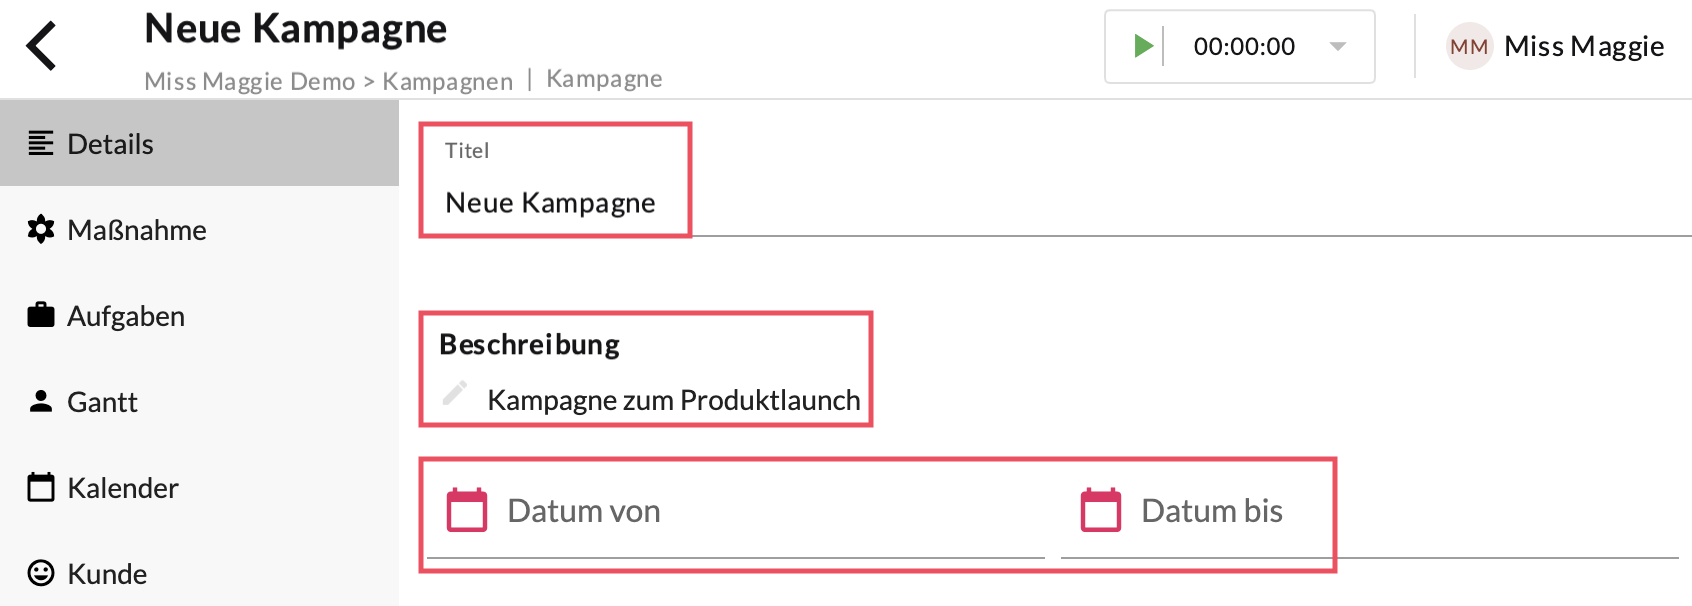1692x606 pixels.
Task: Switch to the Maßnahme section
Action: click(x=136, y=230)
